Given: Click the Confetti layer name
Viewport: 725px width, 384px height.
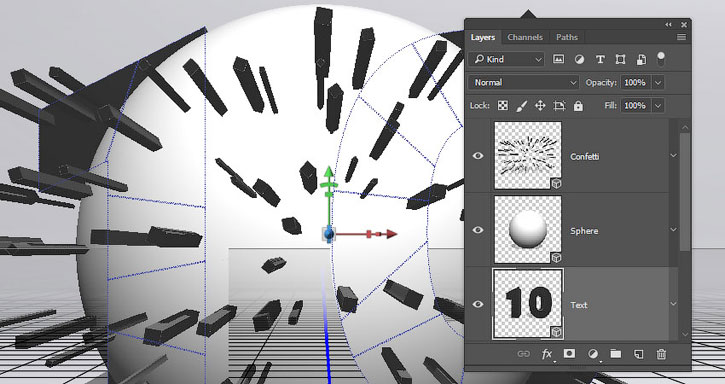Looking at the screenshot, I should (x=584, y=157).
